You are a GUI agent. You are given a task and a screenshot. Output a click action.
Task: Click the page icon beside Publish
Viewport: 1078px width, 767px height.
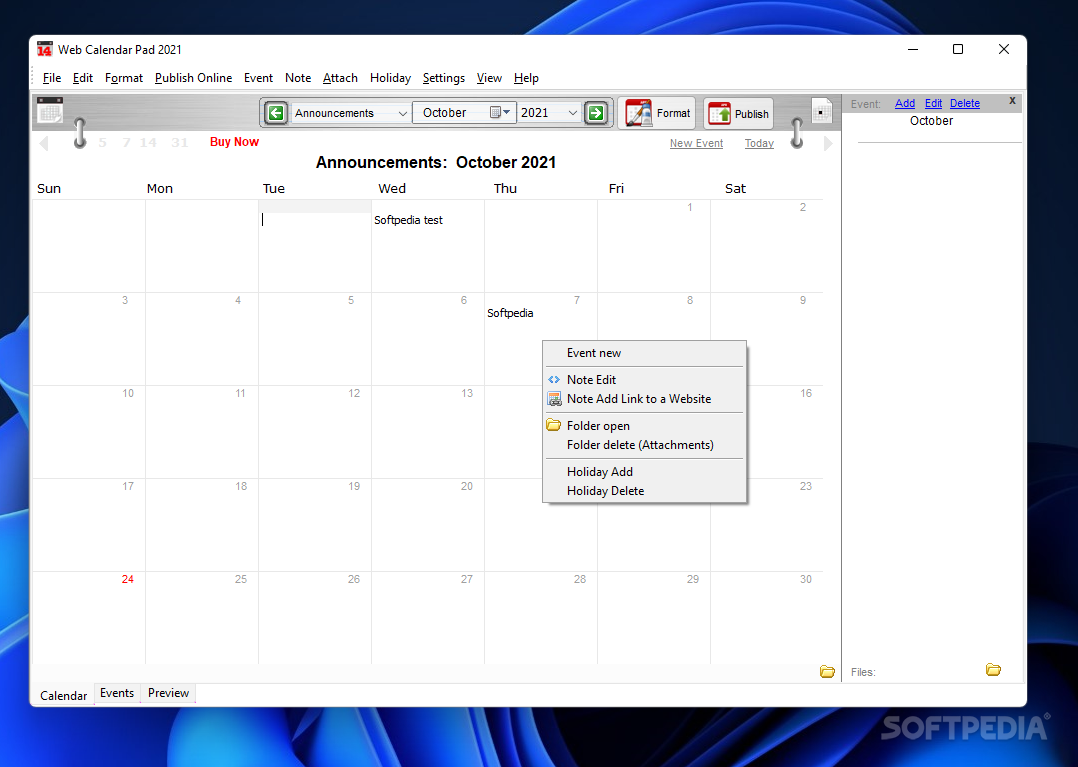point(822,111)
